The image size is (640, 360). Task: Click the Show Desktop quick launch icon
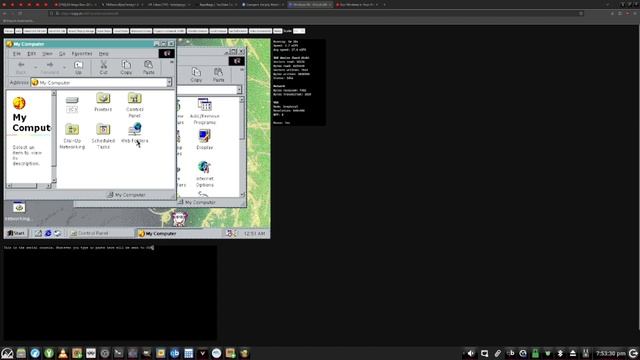38,233
